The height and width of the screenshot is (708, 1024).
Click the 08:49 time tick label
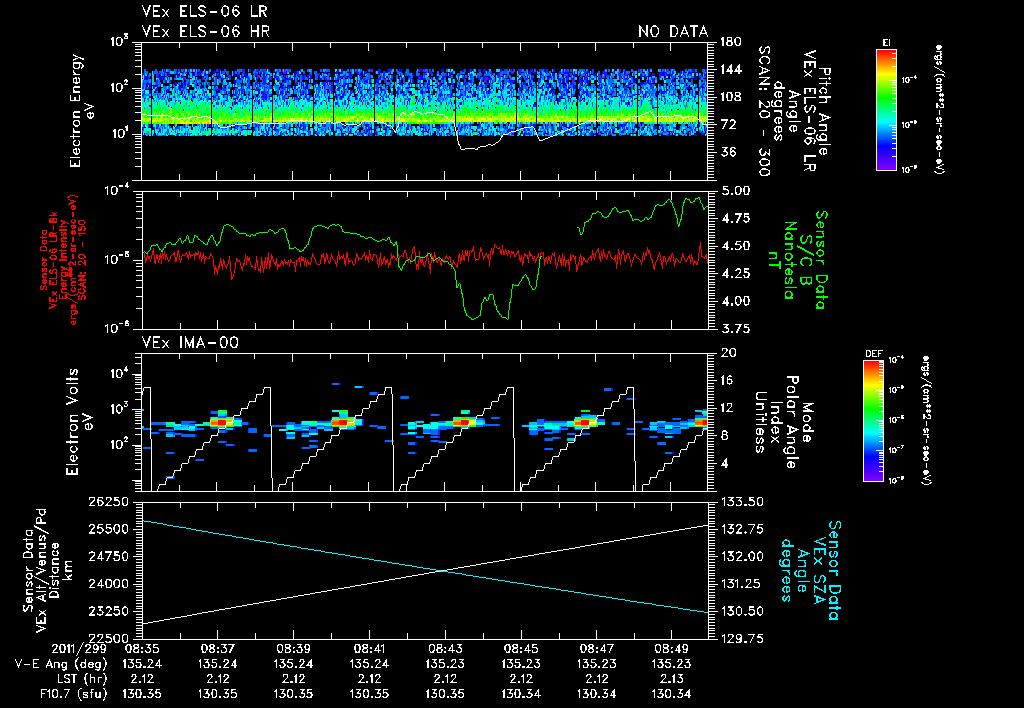point(672,649)
